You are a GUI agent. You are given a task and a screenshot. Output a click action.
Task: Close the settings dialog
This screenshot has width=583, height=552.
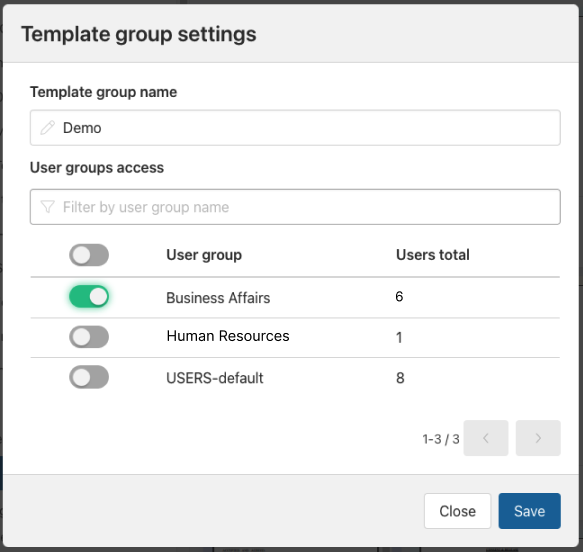click(457, 511)
